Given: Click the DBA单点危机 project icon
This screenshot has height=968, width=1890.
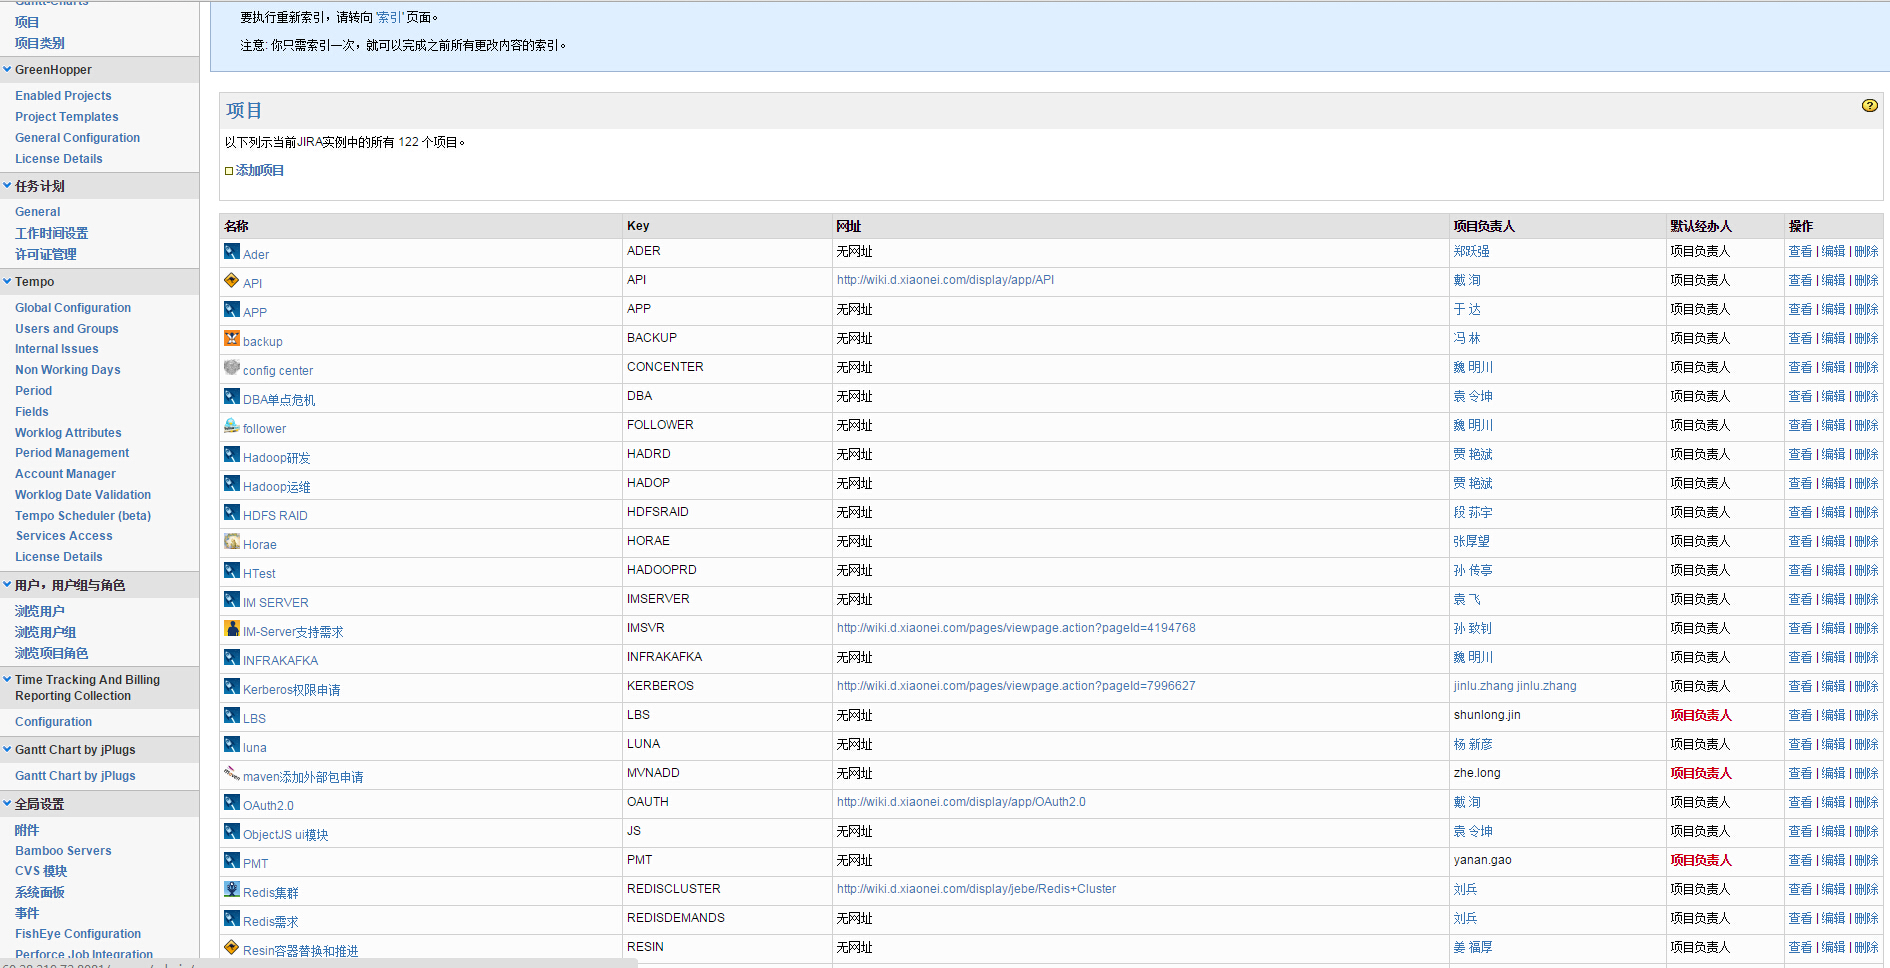Looking at the screenshot, I should click(x=232, y=397).
